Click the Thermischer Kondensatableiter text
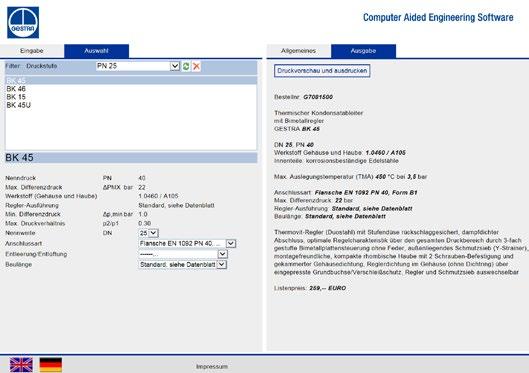 coord(318,113)
